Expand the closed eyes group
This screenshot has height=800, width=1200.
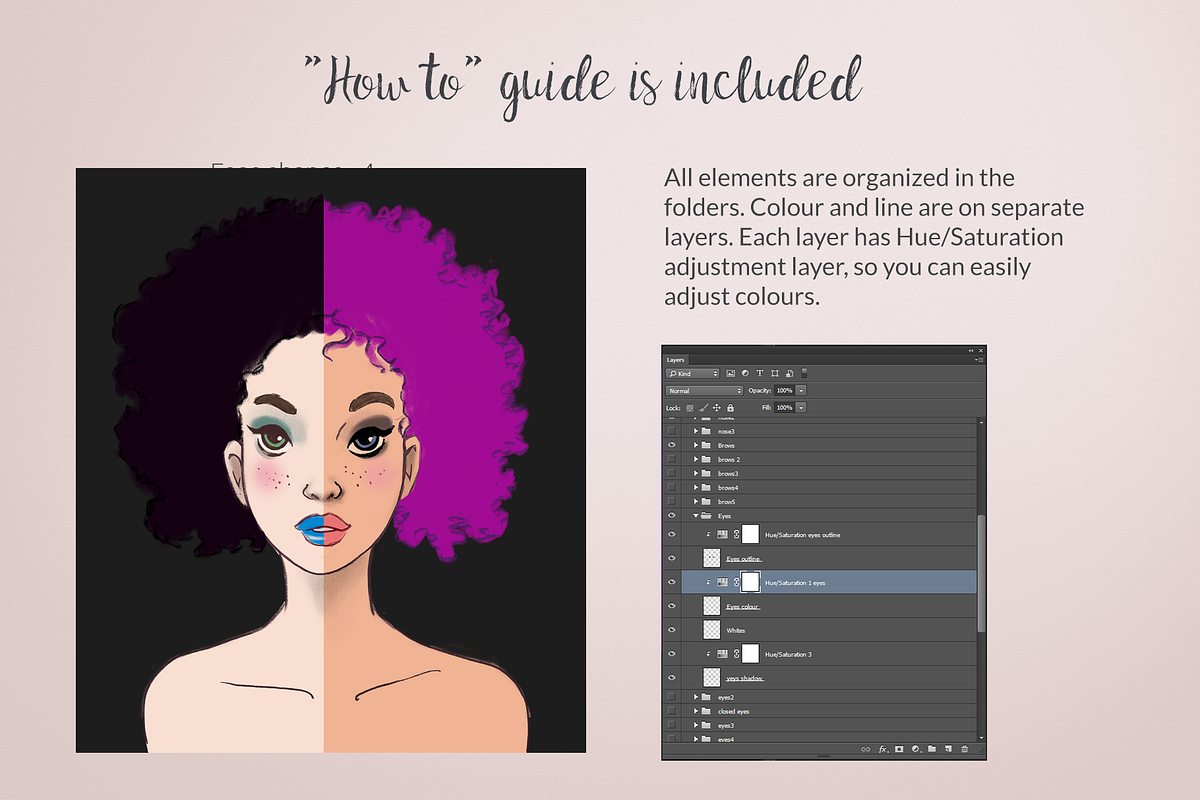(x=695, y=711)
